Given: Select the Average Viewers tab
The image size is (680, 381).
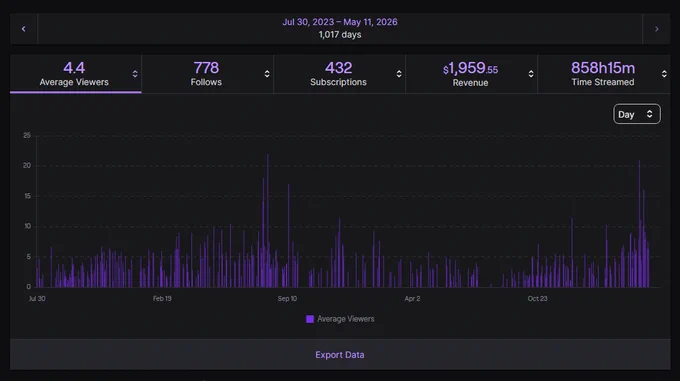Looking at the screenshot, I should pyautogui.click(x=75, y=74).
